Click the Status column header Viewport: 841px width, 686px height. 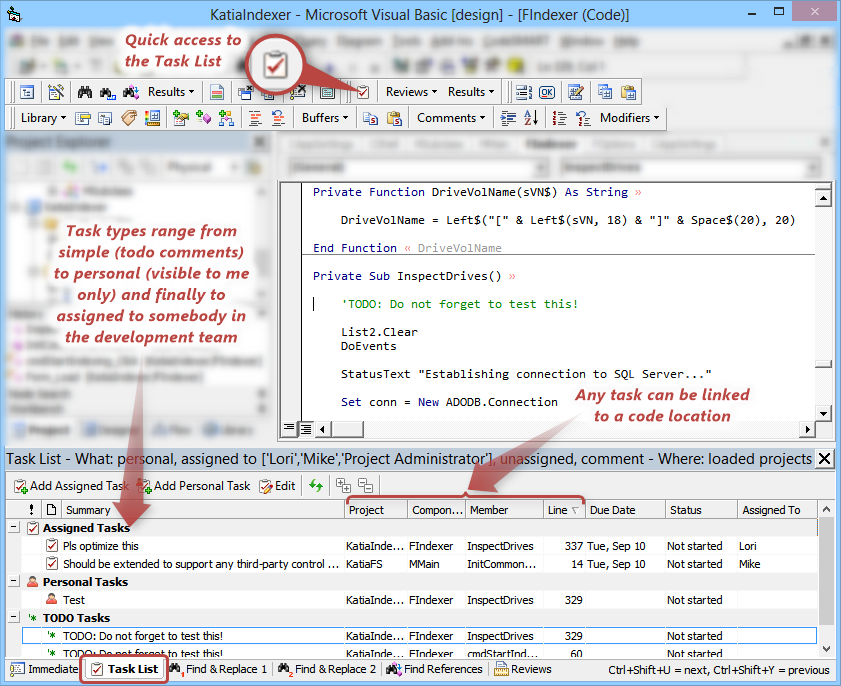click(x=701, y=510)
